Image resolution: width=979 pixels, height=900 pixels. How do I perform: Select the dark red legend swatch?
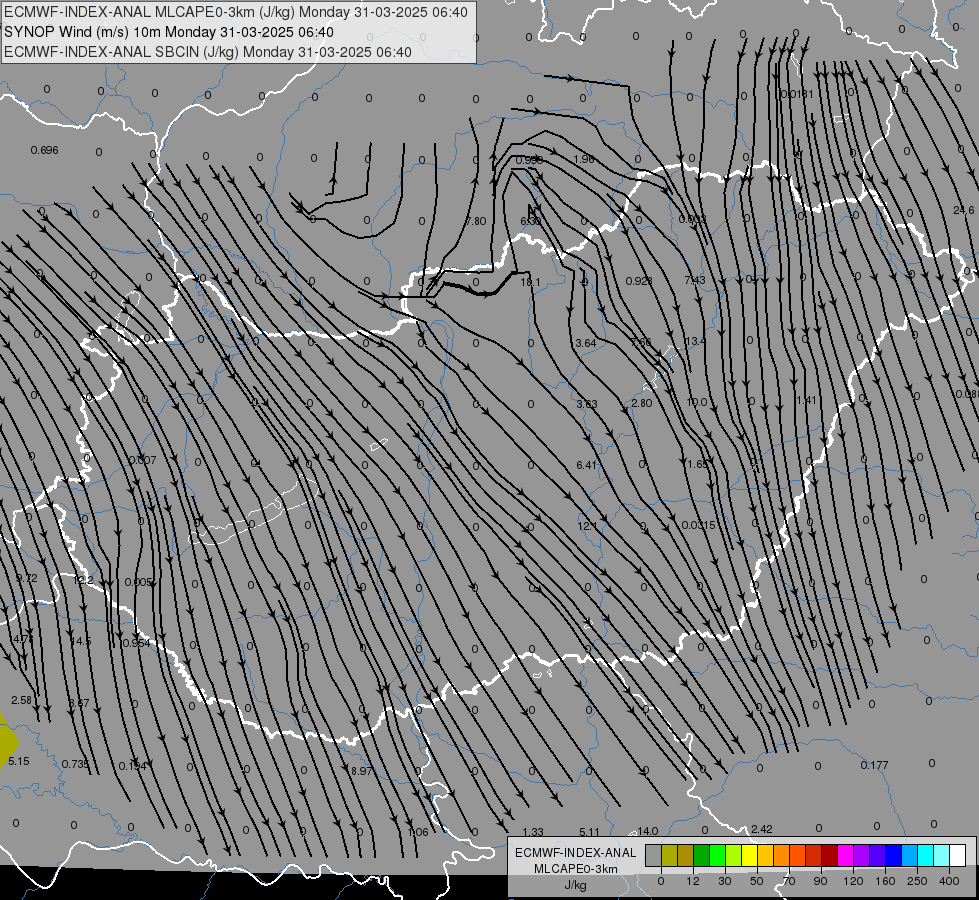pyautogui.click(x=829, y=855)
